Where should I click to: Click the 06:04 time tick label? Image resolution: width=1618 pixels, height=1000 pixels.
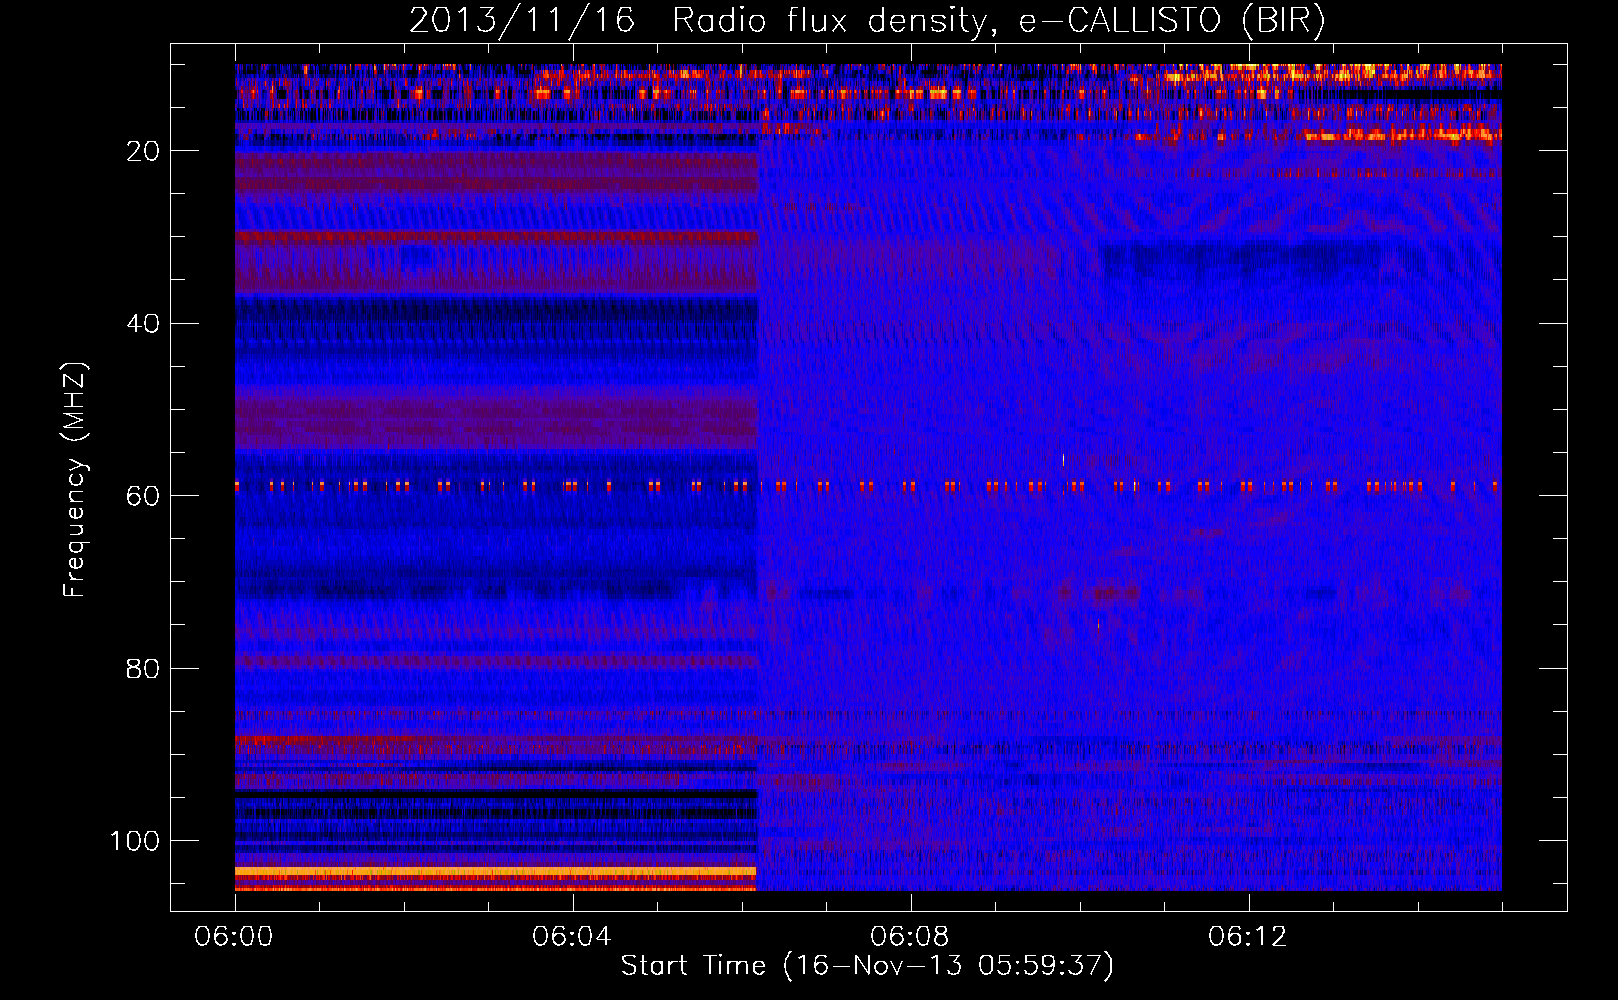[572, 937]
